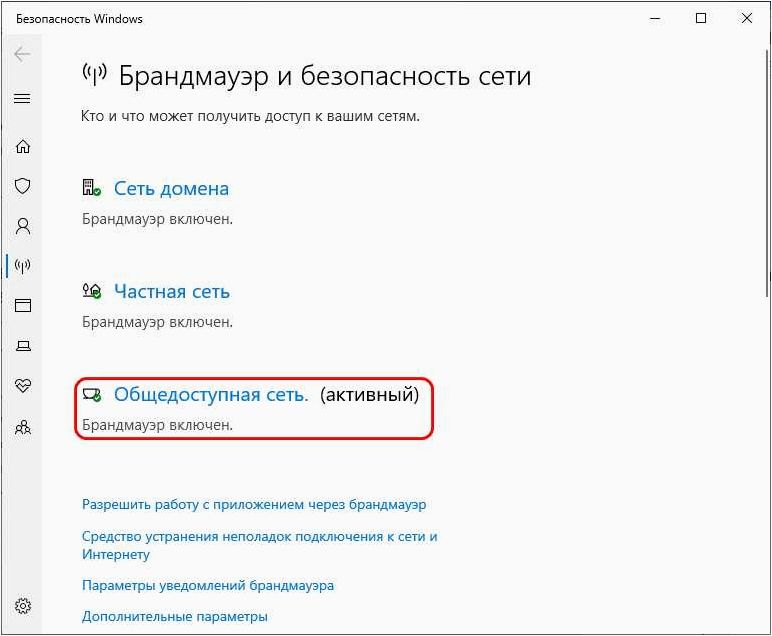Image resolution: width=772 pixels, height=636 pixels.
Task: Open Account protection person icon
Action: [x=23, y=226]
